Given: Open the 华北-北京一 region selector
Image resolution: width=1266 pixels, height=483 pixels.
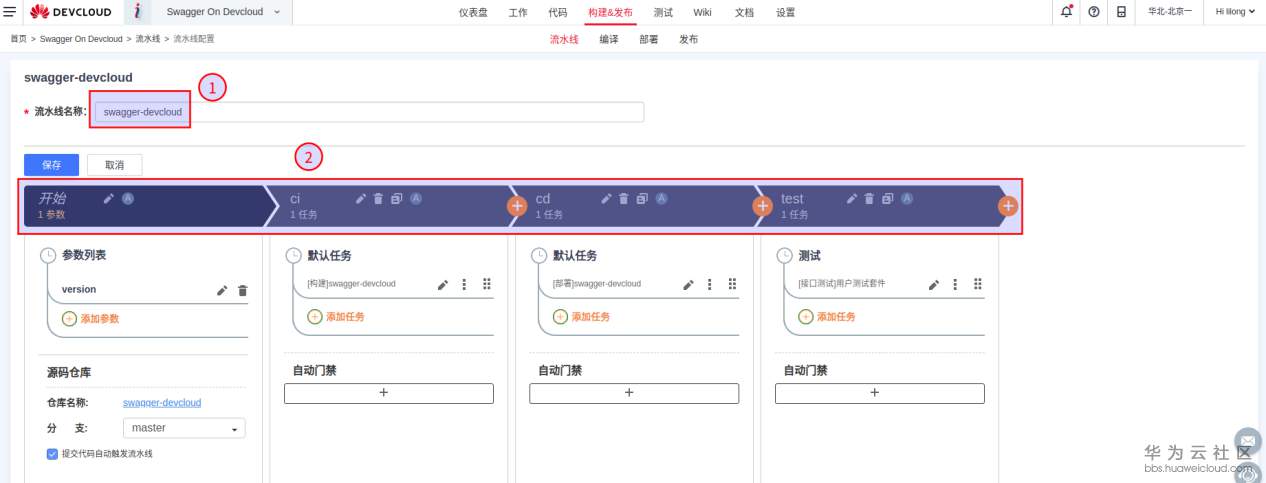Looking at the screenshot, I should [1169, 12].
